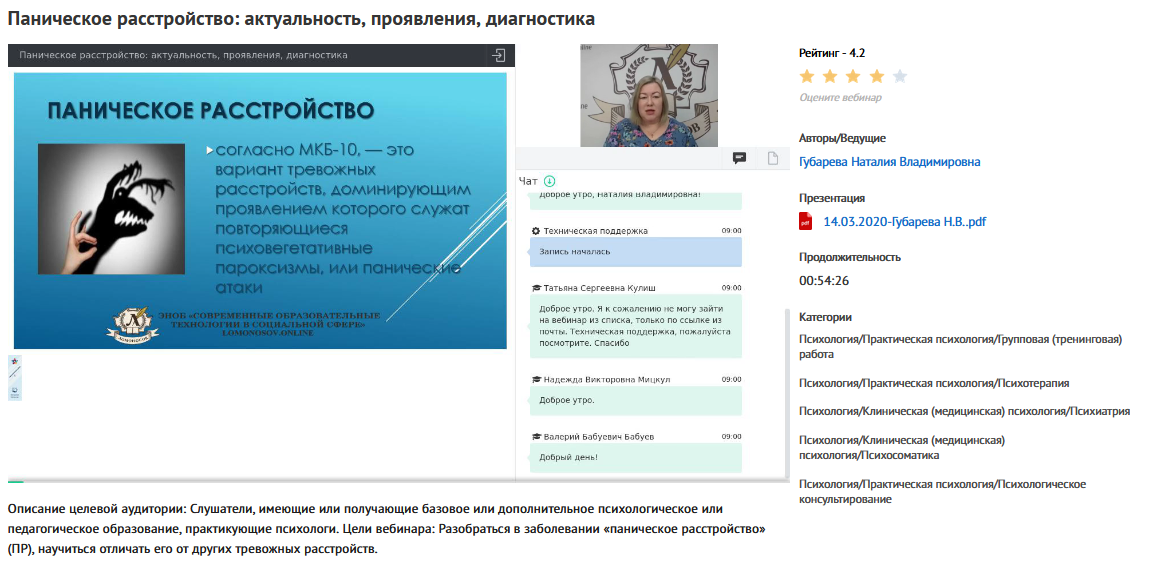Switch to the files document icon
The width and height of the screenshot is (1167, 576).
coord(773,158)
